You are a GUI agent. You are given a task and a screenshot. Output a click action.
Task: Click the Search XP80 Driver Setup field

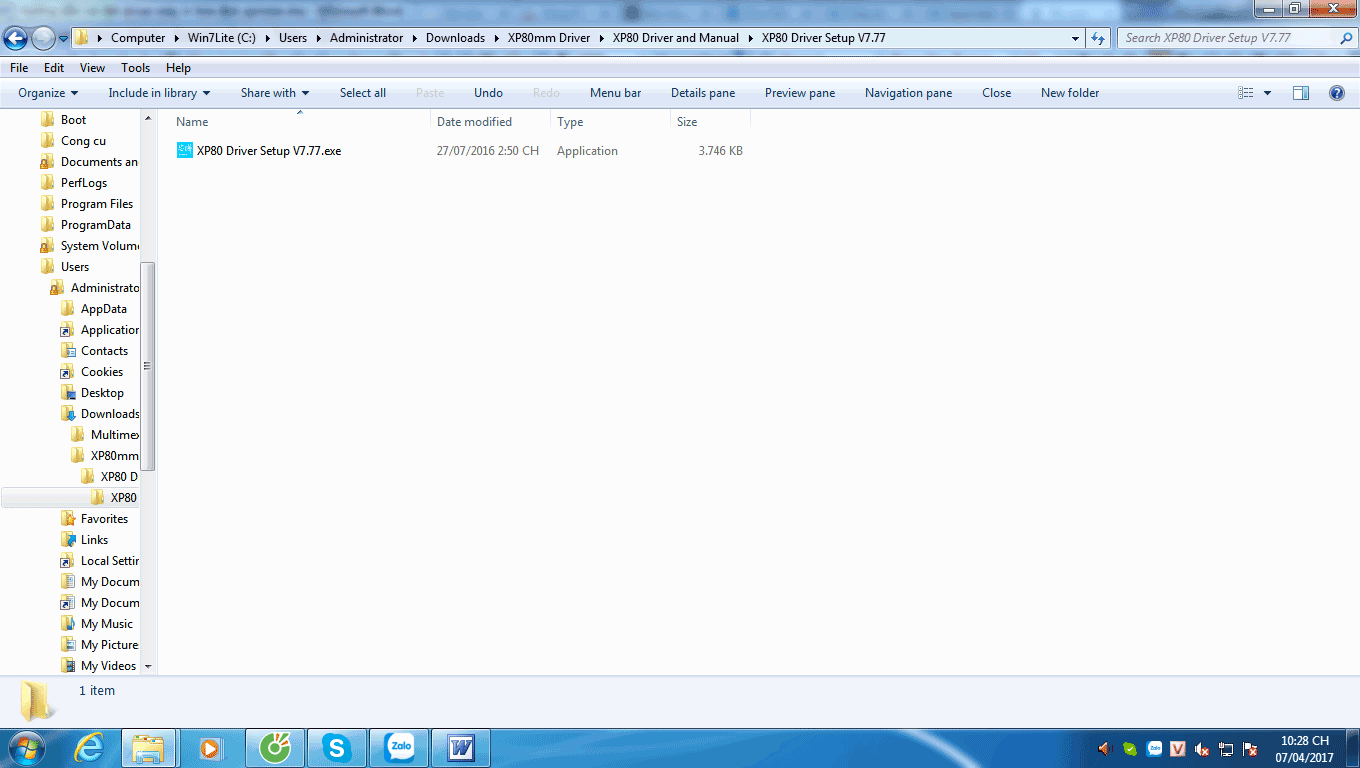1229,38
